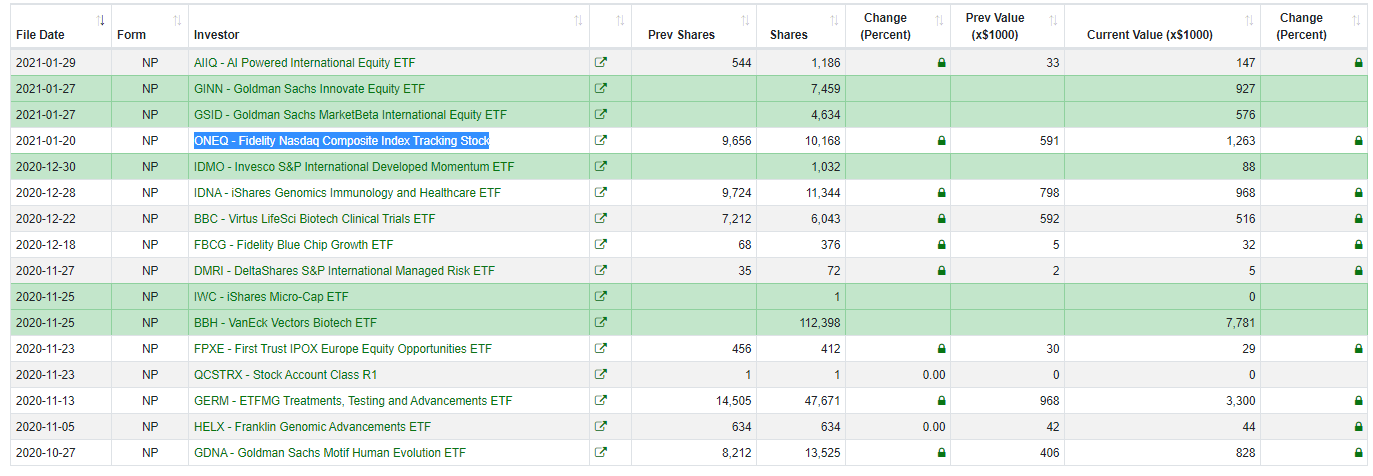1373x476 pixels.
Task: Click lock icon in GERM value change column
Action: click(x=1358, y=400)
